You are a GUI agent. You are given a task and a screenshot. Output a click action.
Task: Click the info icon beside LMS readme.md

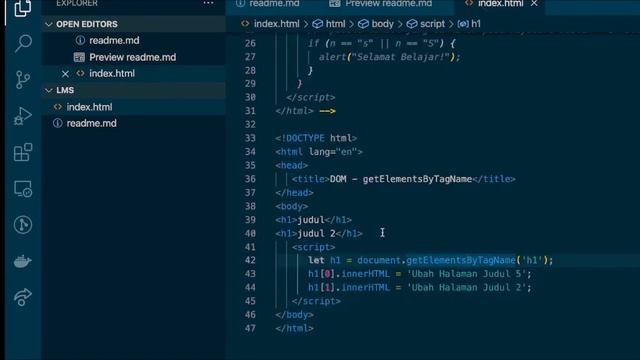click(x=58, y=123)
